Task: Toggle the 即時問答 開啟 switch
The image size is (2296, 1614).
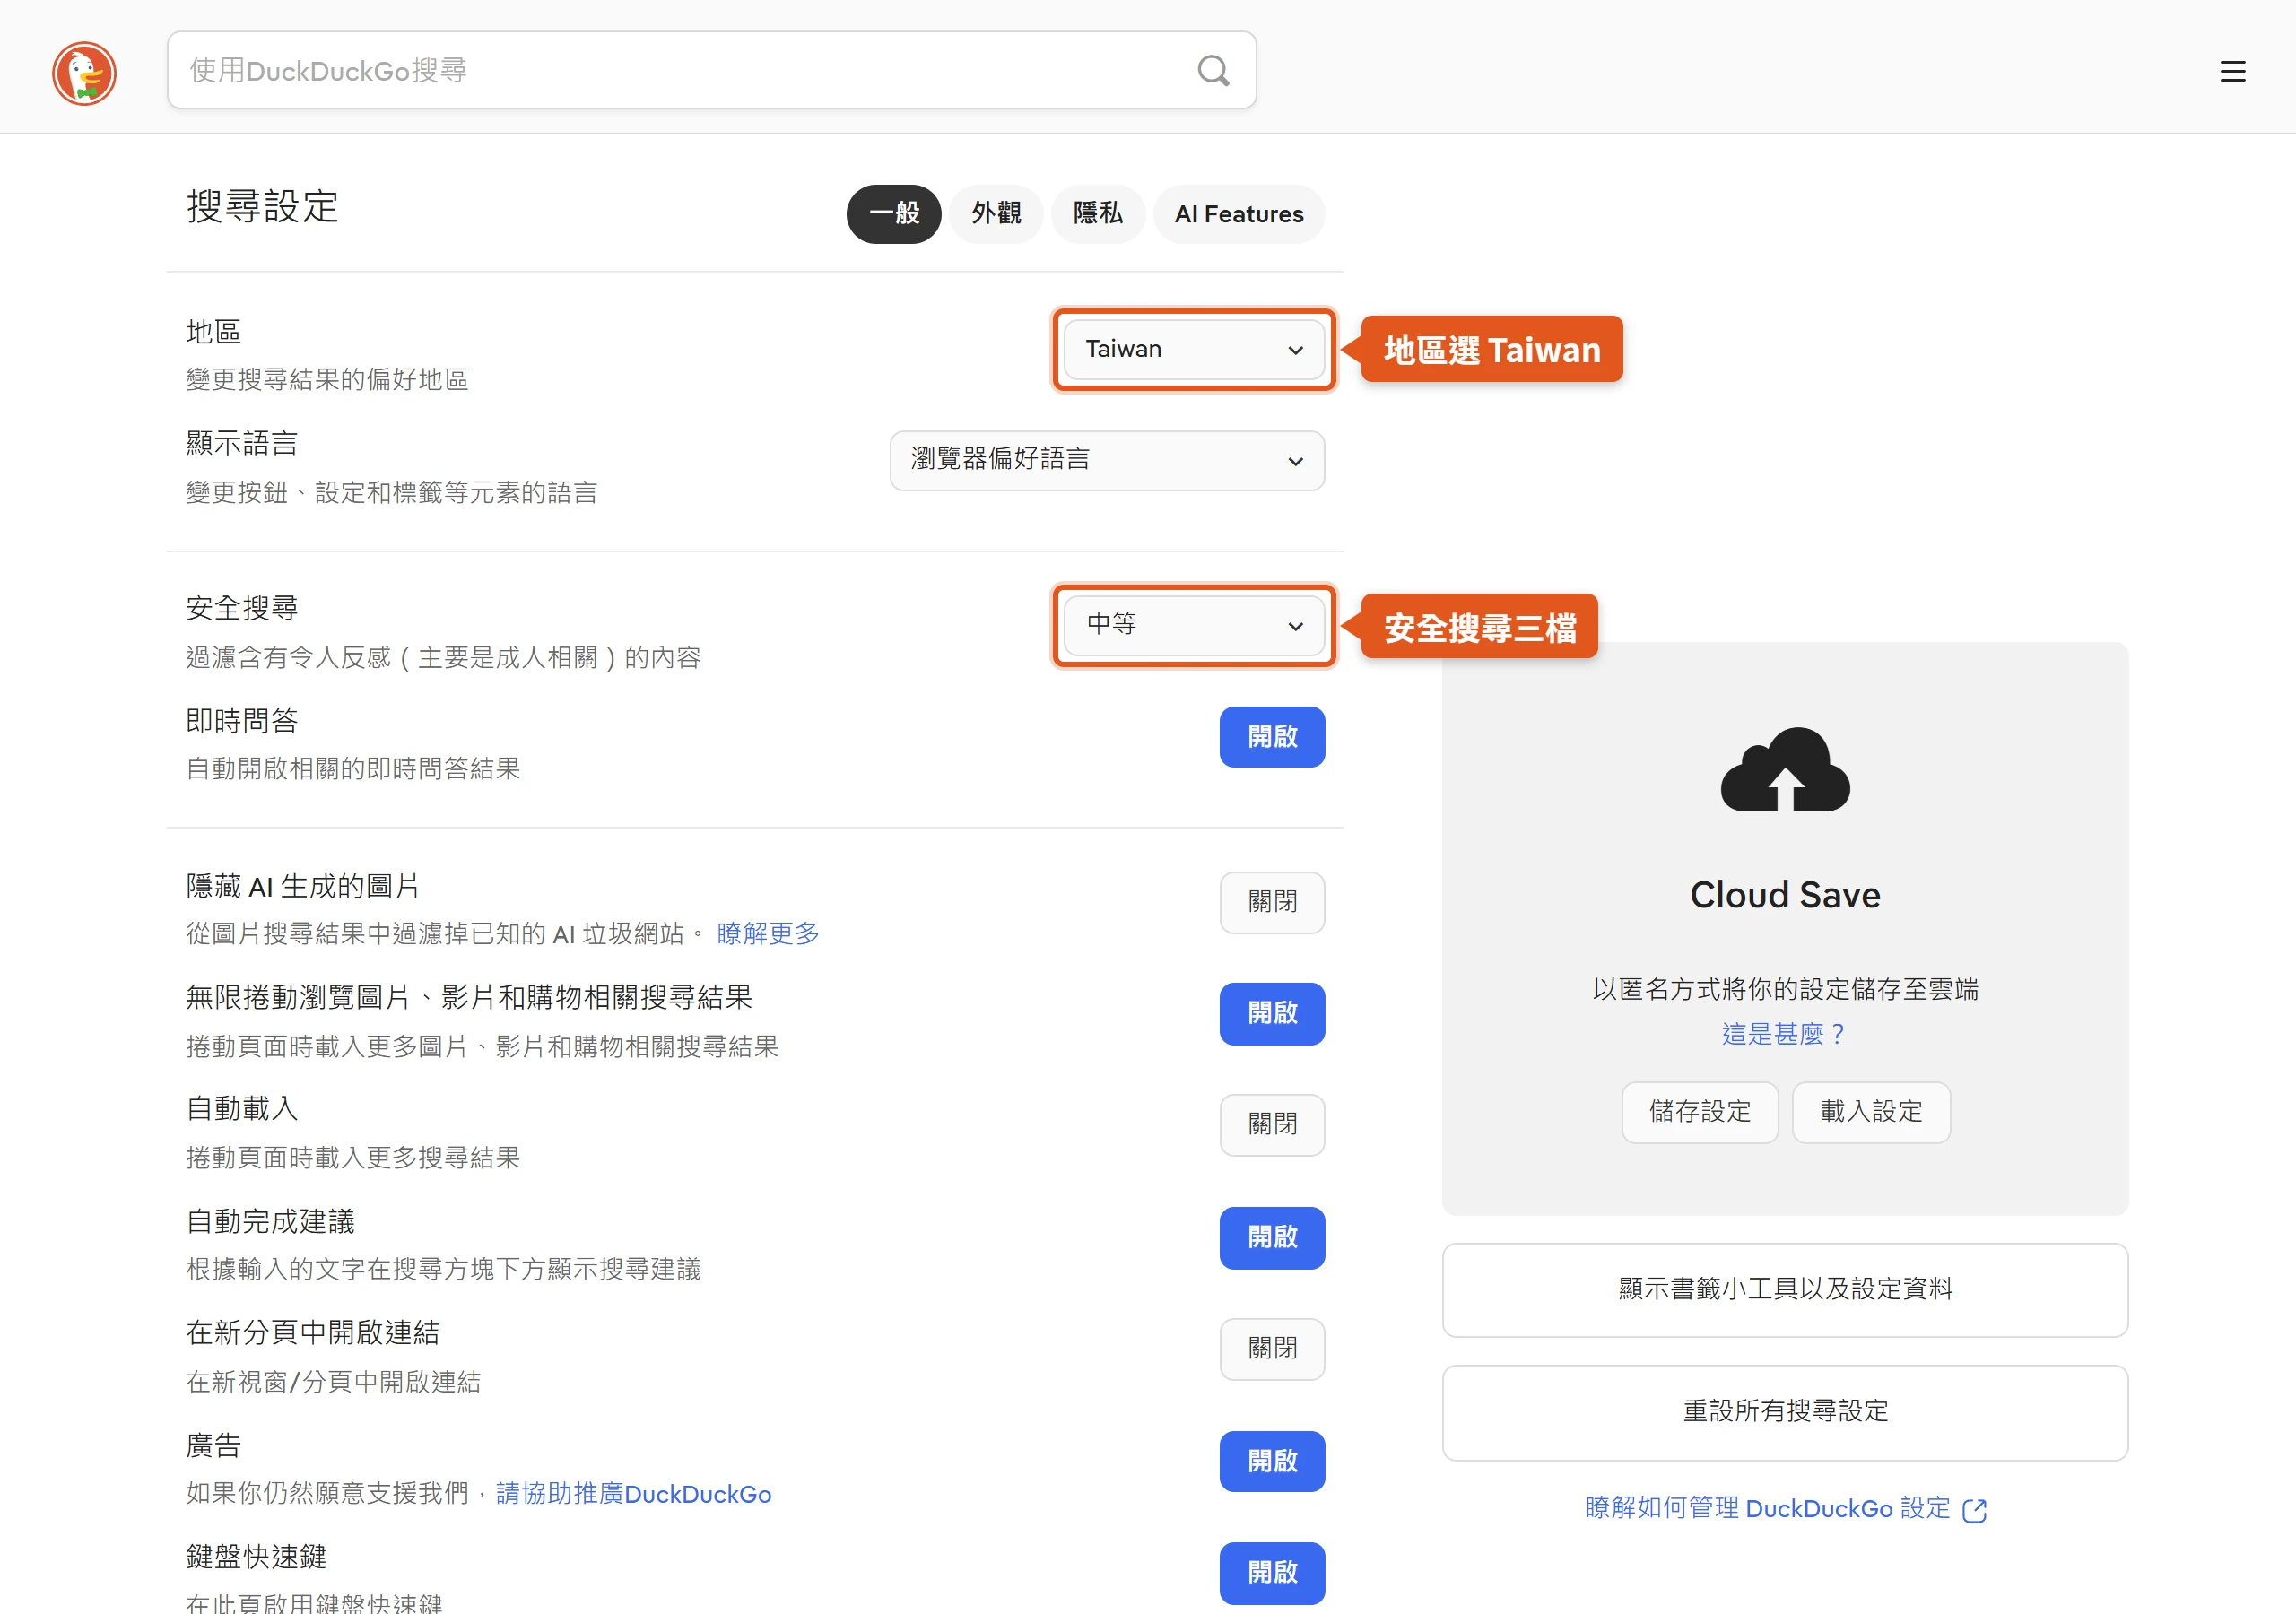Action: tap(1272, 737)
